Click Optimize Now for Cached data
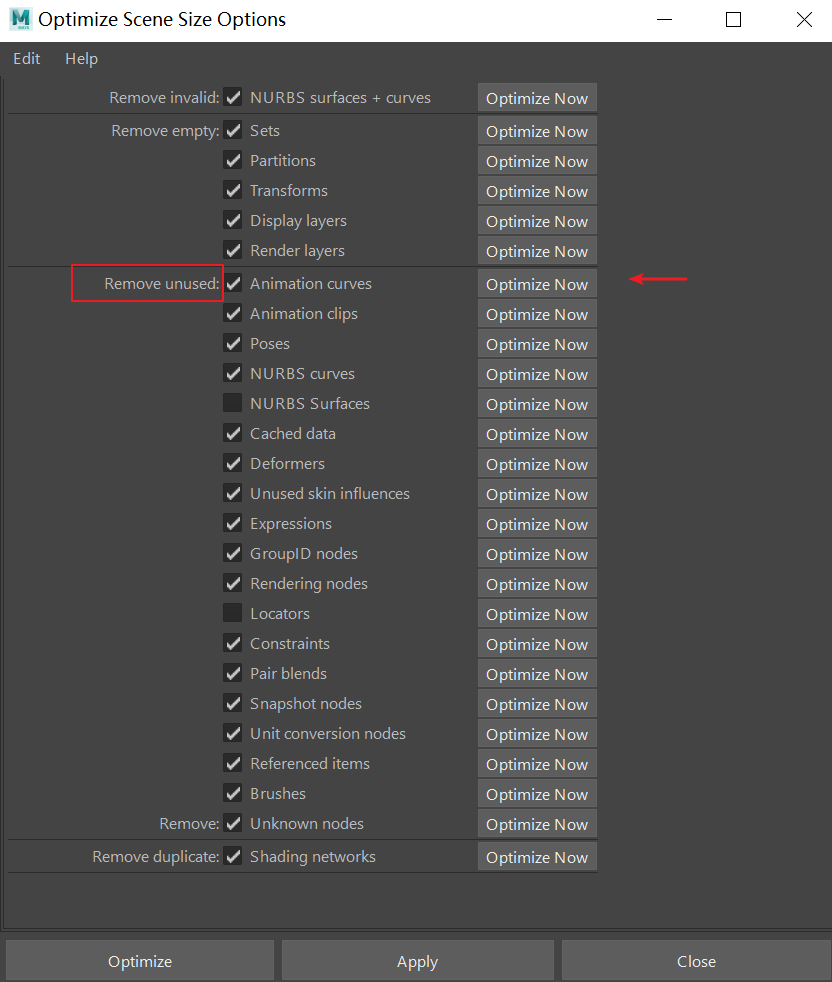 (x=537, y=434)
